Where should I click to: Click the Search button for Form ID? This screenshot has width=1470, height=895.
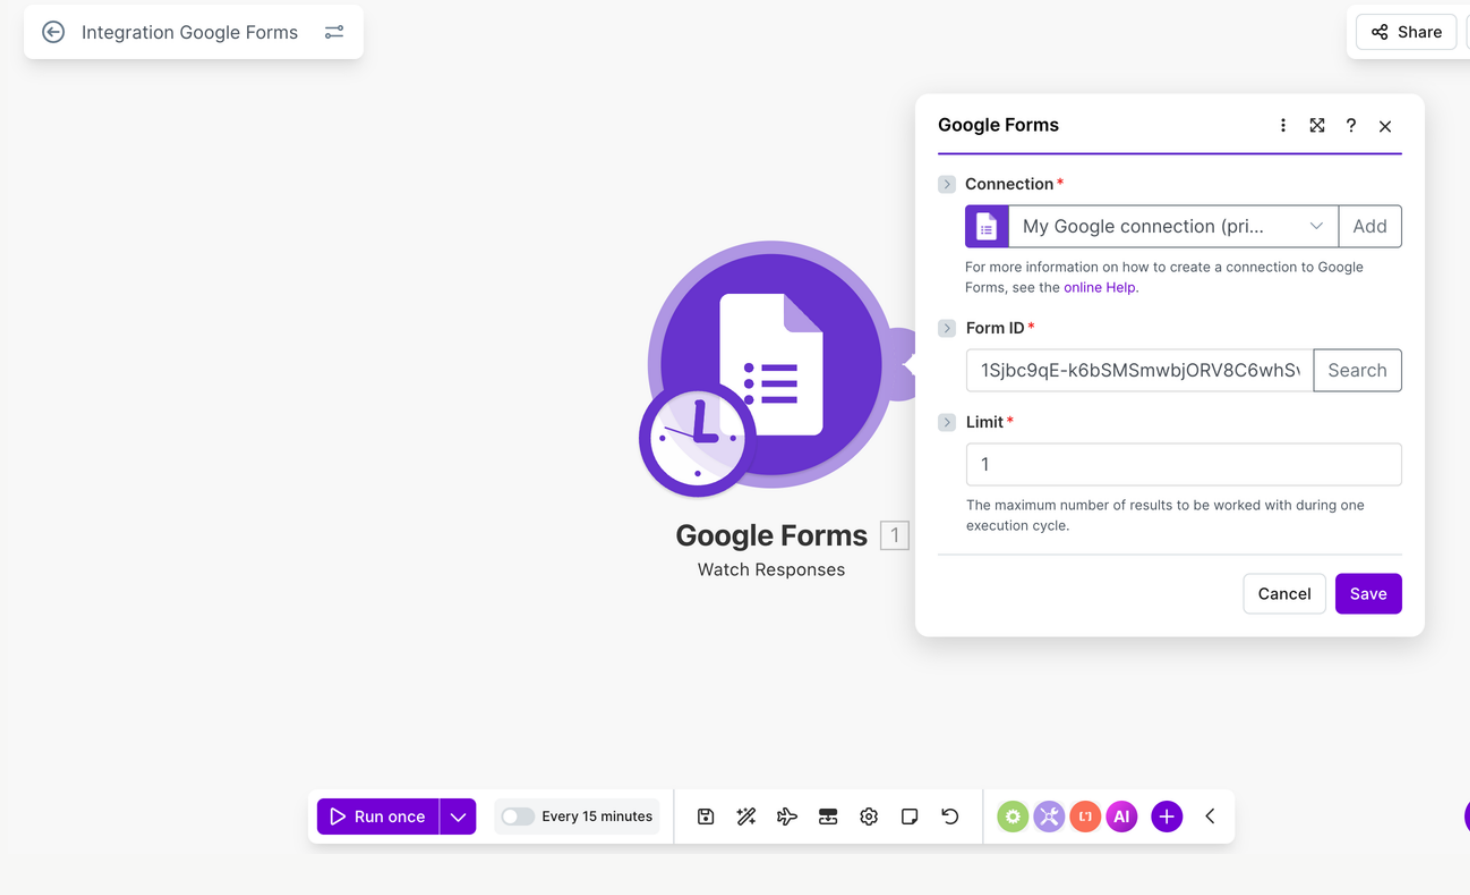pyautogui.click(x=1357, y=370)
